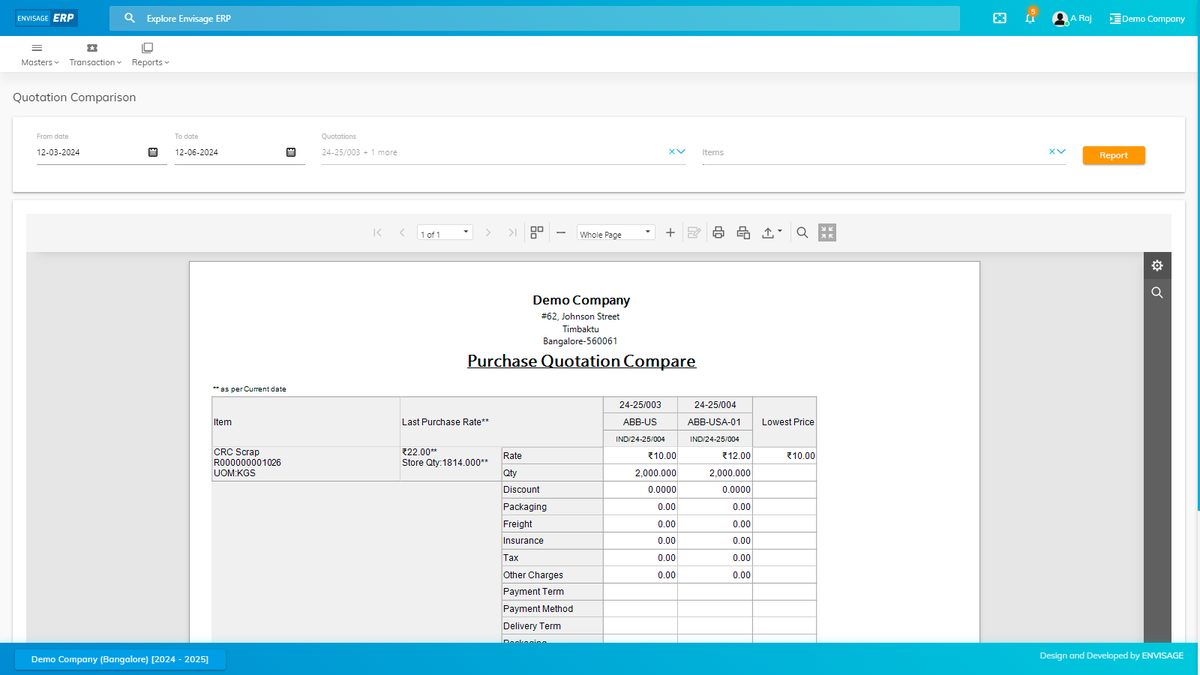Expand the Items dropdown
This screenshot has width=1200, height=675.
1061,152
